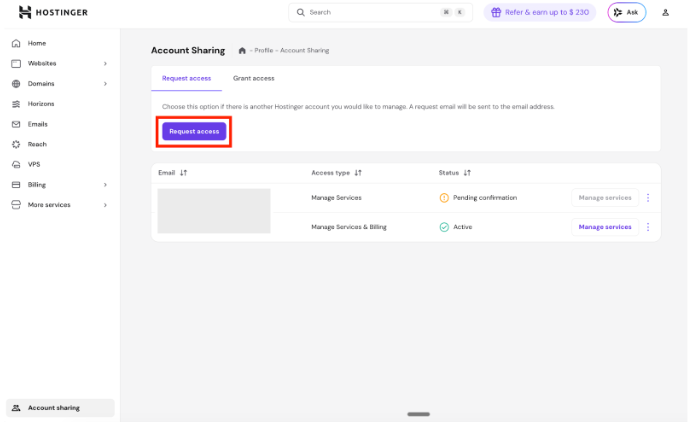Click the Emails envelope icon
Image resolution: width=688 pixels, height=422 pixels.
[16, 124]
